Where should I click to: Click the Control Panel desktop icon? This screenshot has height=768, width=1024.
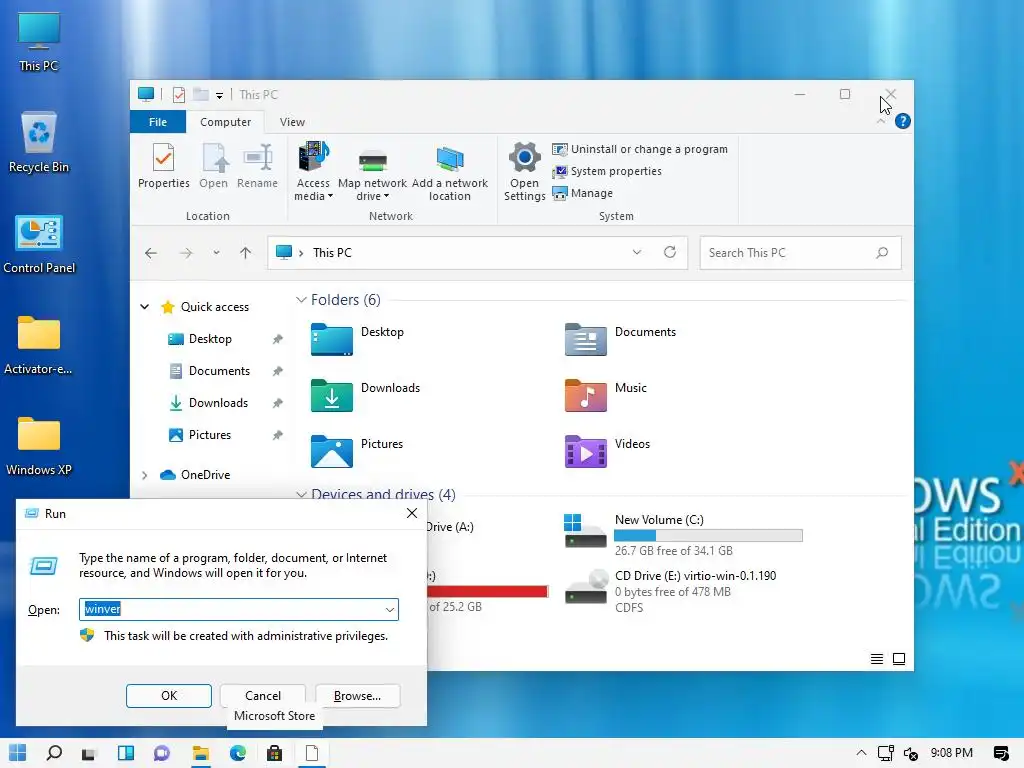click(39, 244)
